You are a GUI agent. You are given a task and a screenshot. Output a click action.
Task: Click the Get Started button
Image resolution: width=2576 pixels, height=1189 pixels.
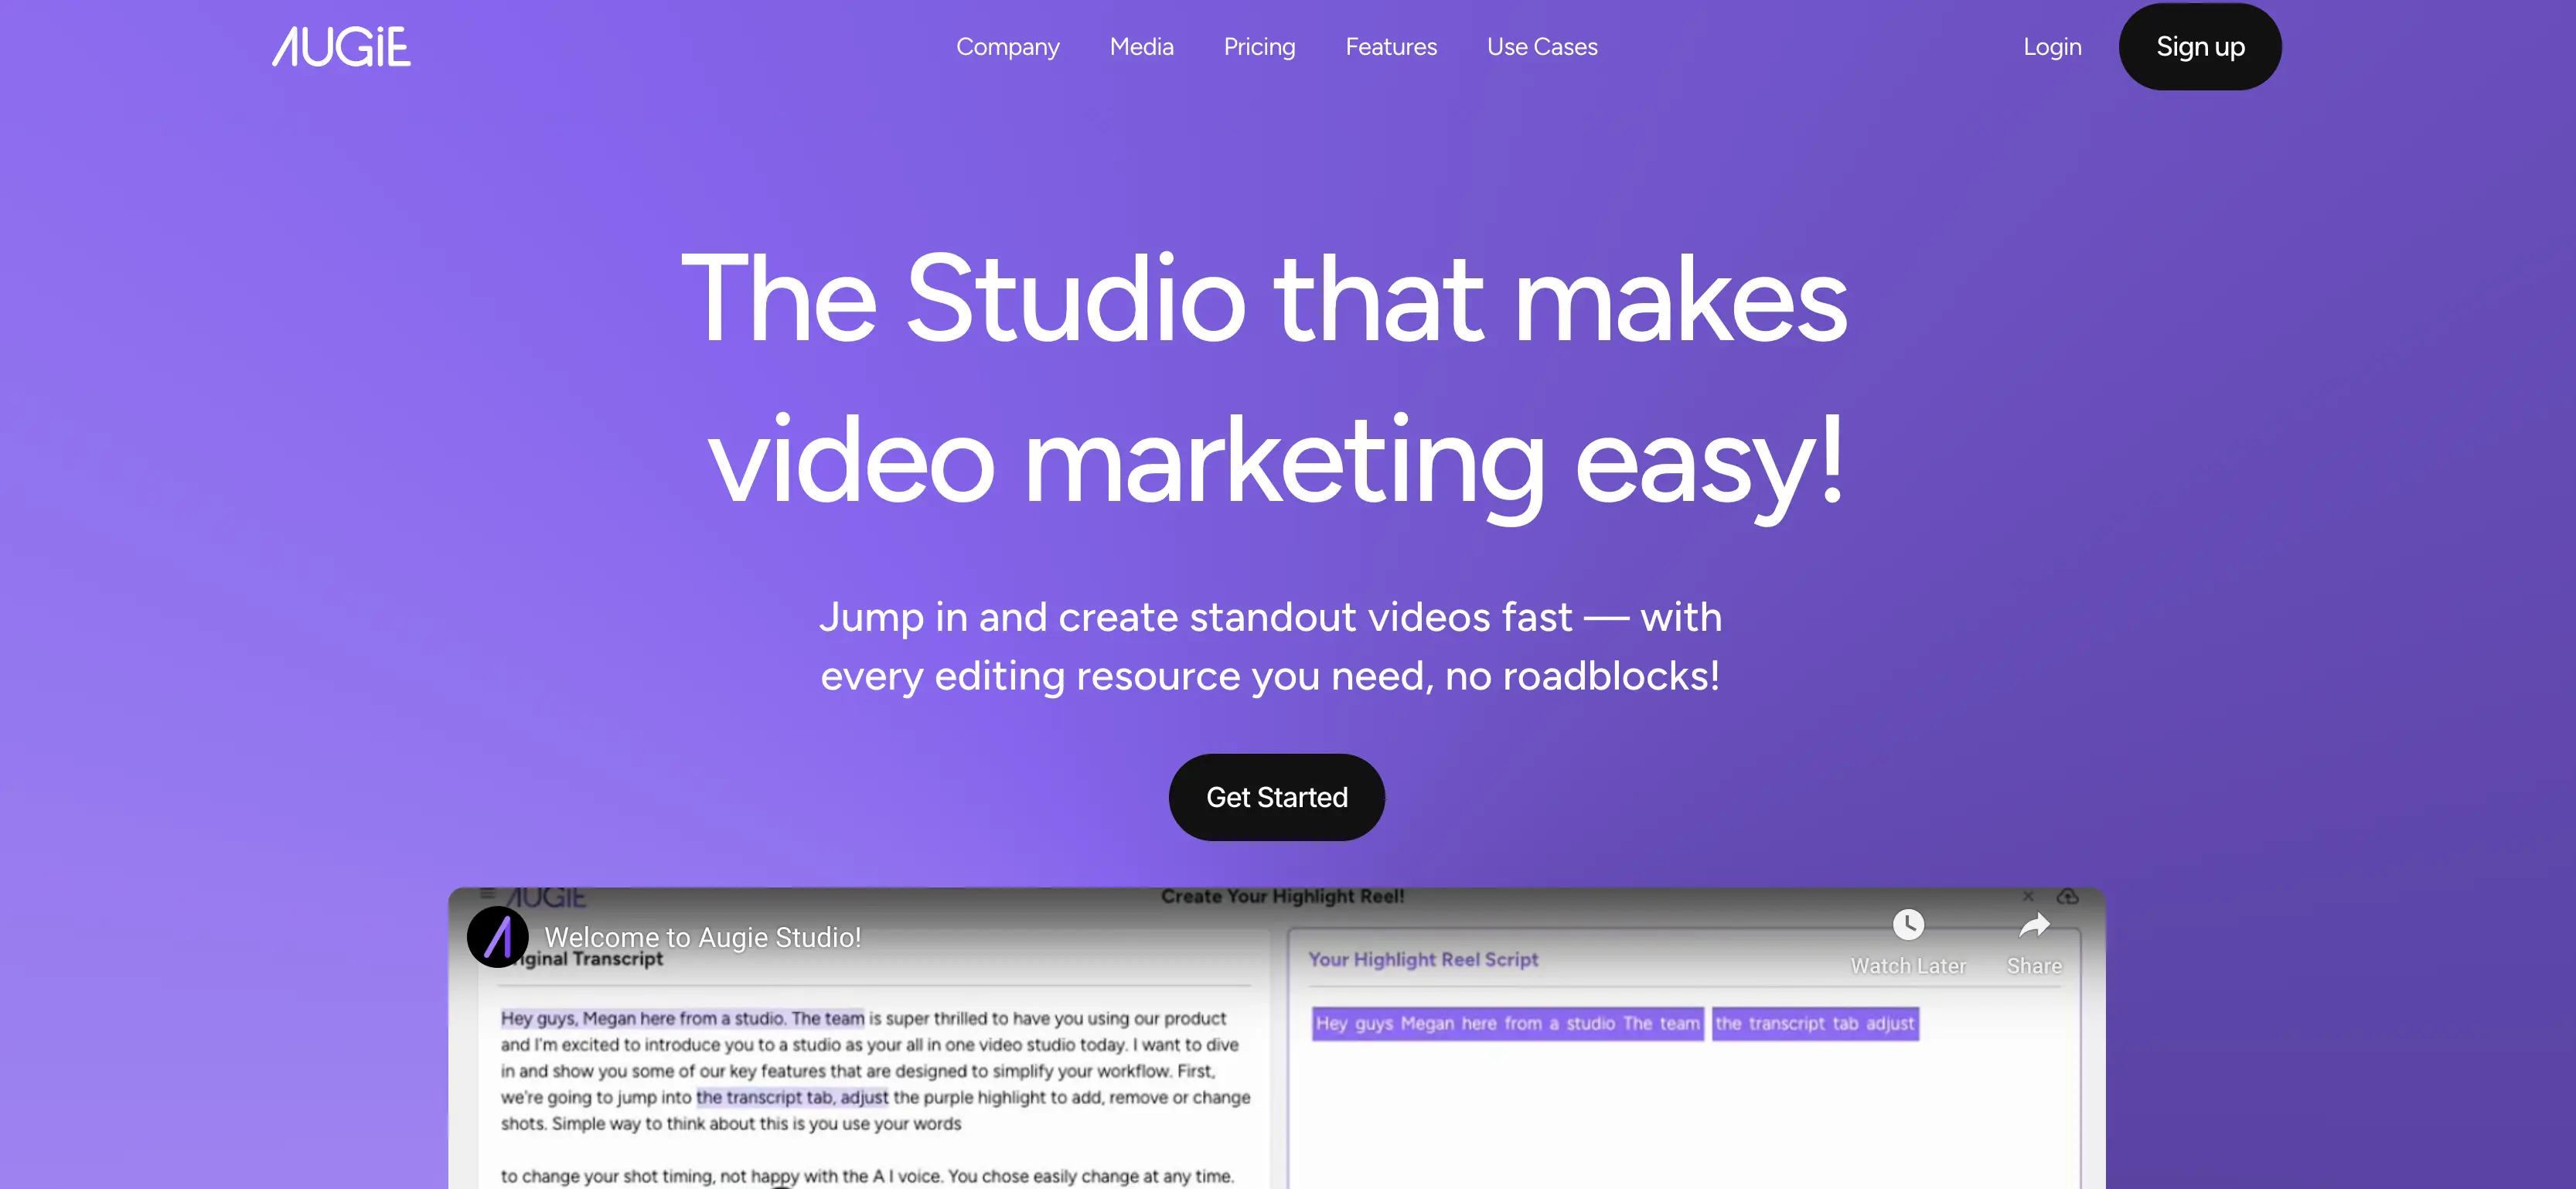click(1276, 796)
